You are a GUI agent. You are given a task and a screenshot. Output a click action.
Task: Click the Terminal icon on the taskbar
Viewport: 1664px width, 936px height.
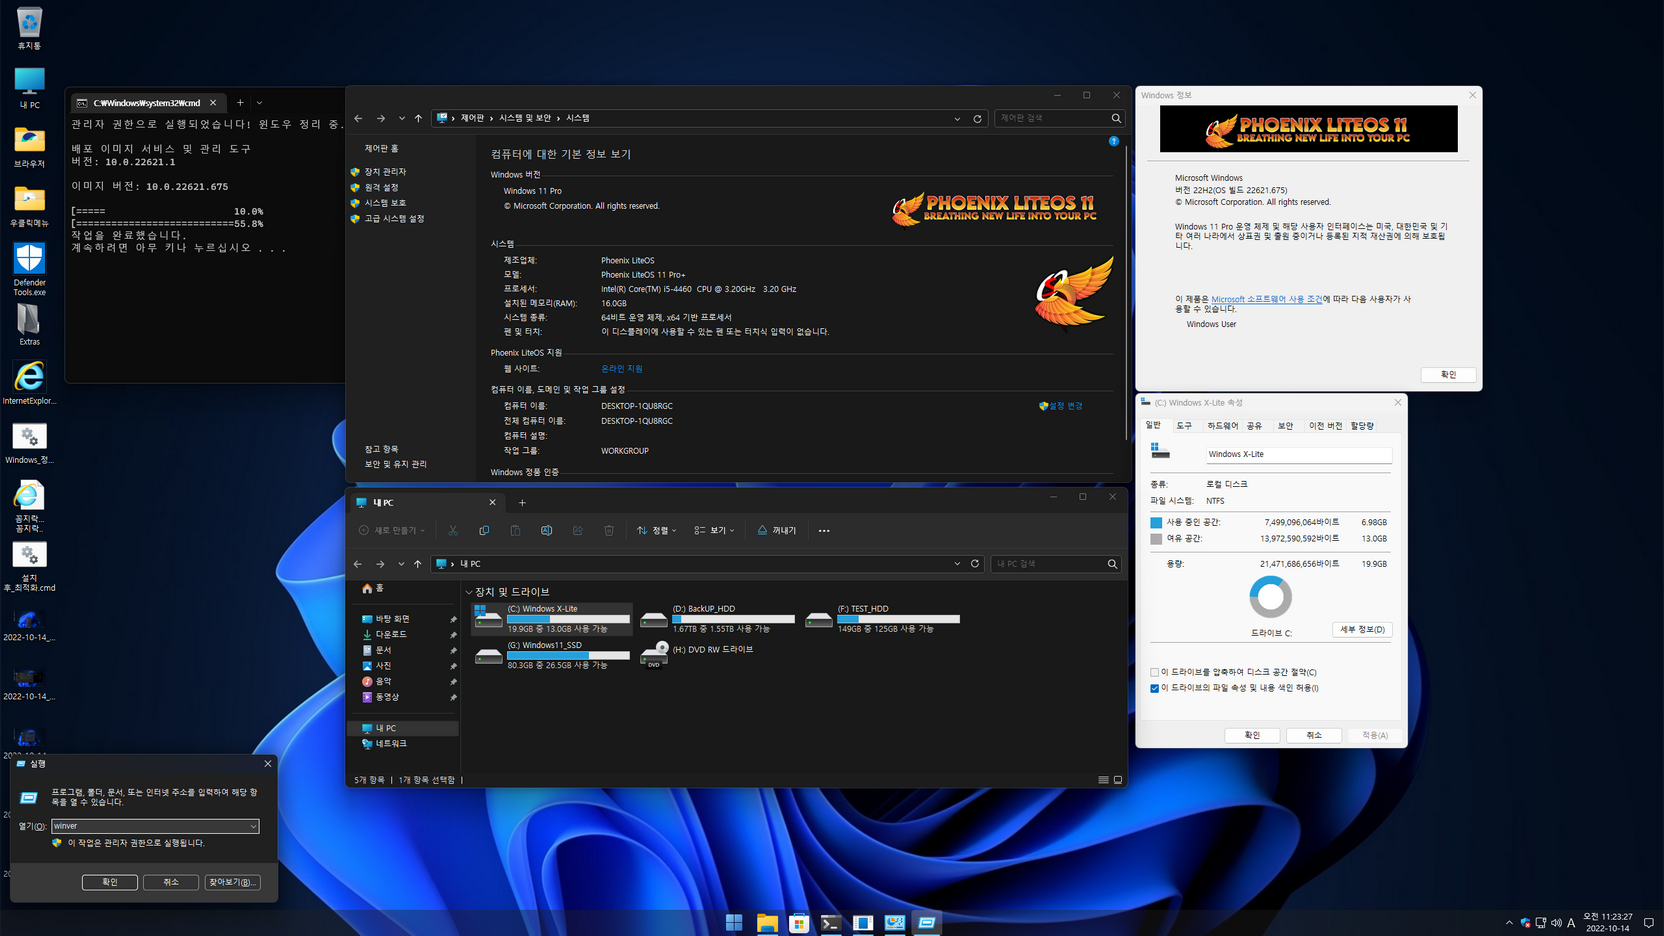tap(831, 922)
